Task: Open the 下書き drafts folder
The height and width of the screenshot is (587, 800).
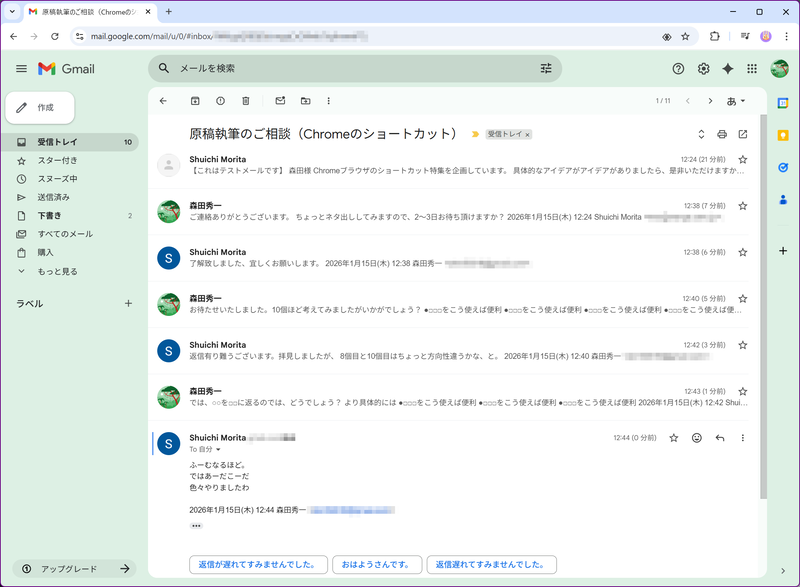Action: [70, 216]
